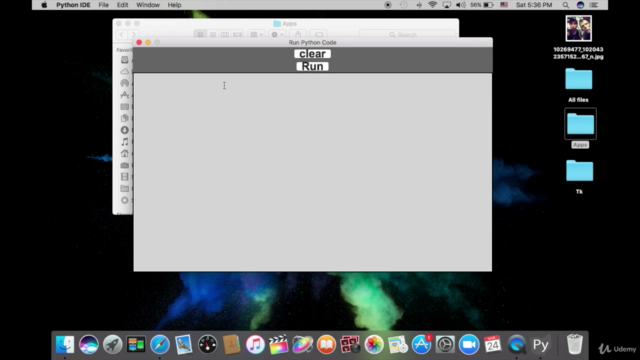The width and height of the screenshot is (640, 360).
Task: Click the share button in Finder Apps window
Action: (298, 35)
